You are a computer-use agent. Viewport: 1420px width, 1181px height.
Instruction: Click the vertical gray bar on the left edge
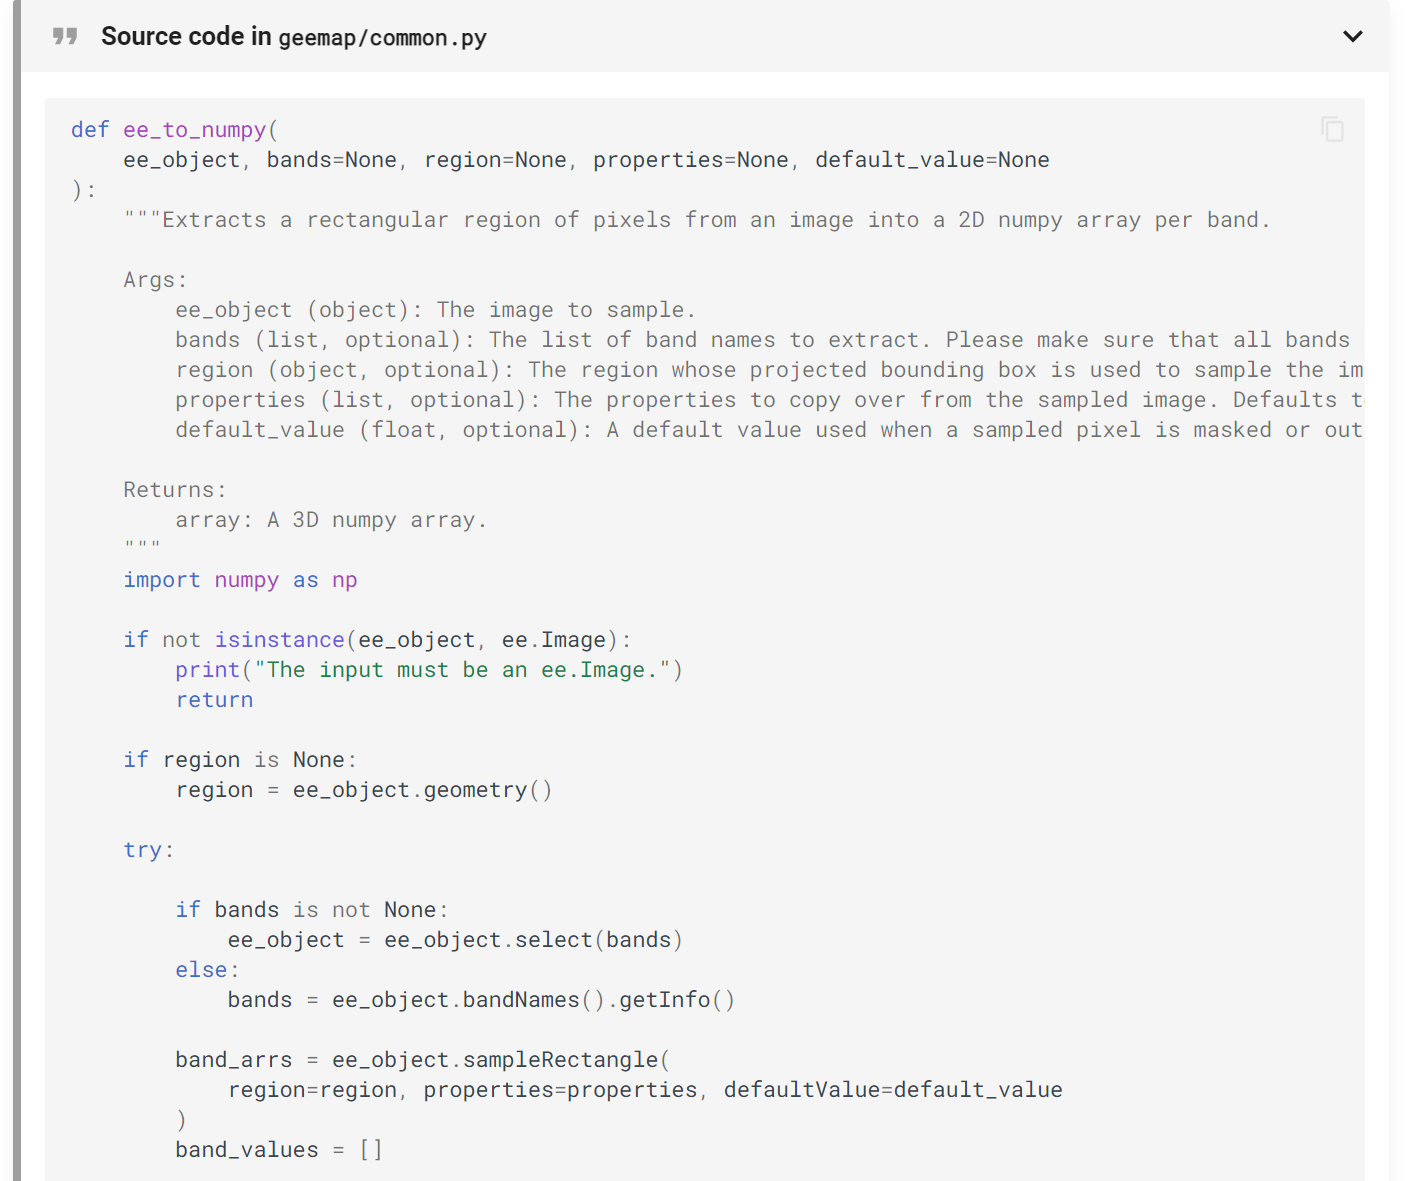tap(17, 590)
